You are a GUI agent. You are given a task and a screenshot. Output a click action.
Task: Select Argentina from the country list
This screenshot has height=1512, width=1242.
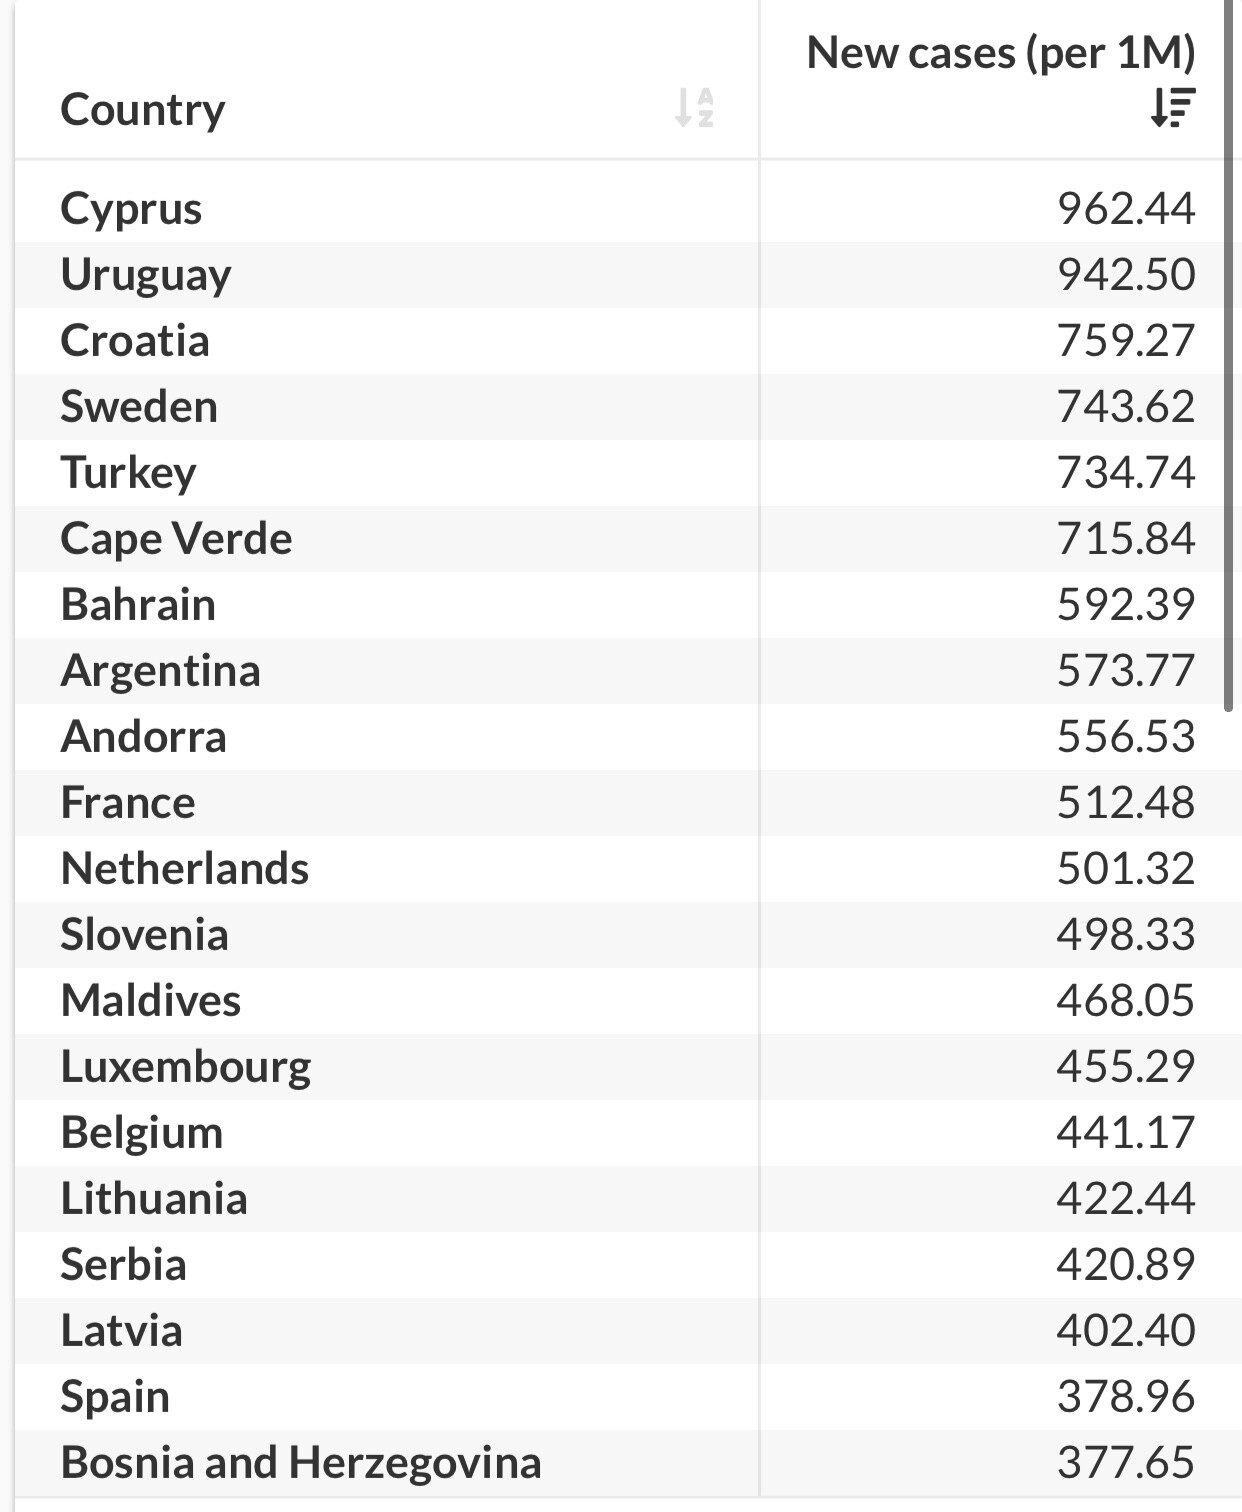tap(160, 670)
